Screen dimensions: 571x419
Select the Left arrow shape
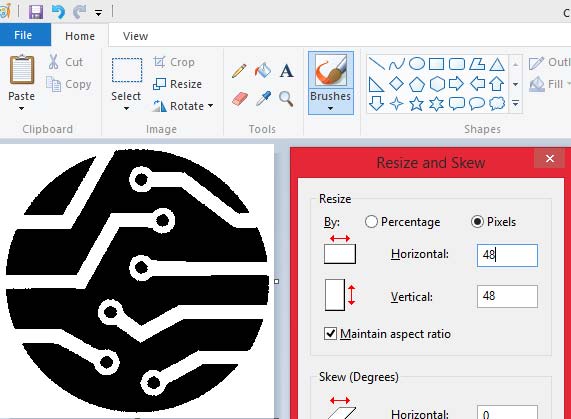pyautogui.click(x=477, y=84)
